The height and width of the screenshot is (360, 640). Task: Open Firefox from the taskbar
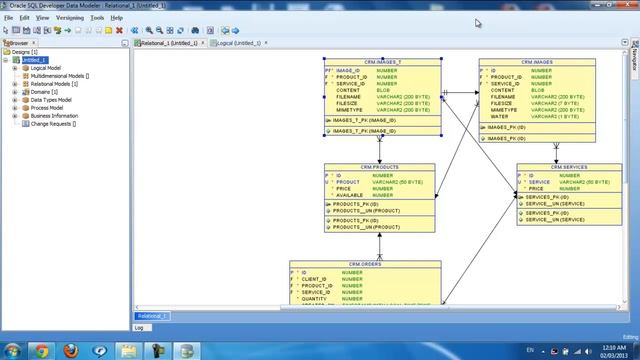(x=71, y=351)
